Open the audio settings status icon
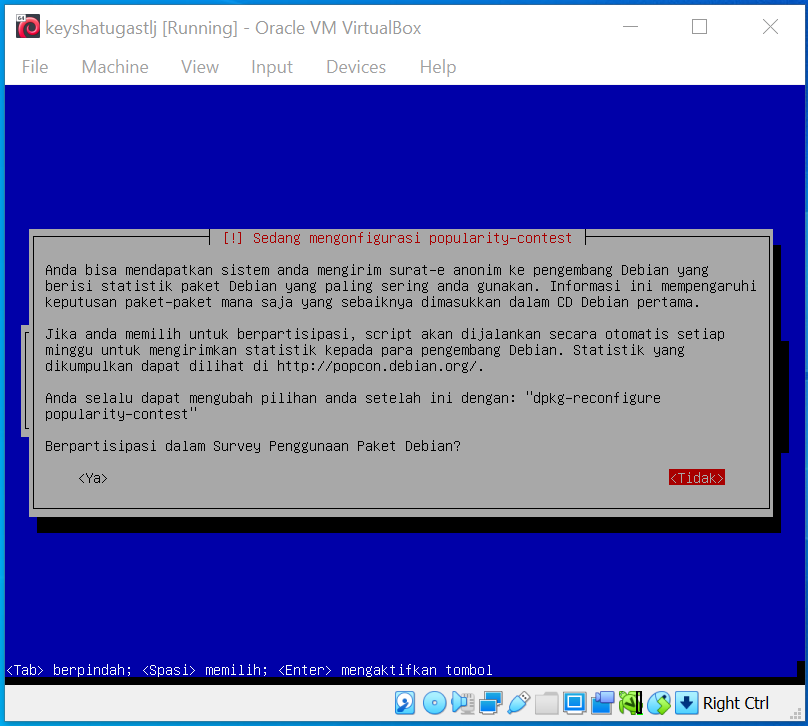This screenshot has width=808, height=726. [462, 703]
